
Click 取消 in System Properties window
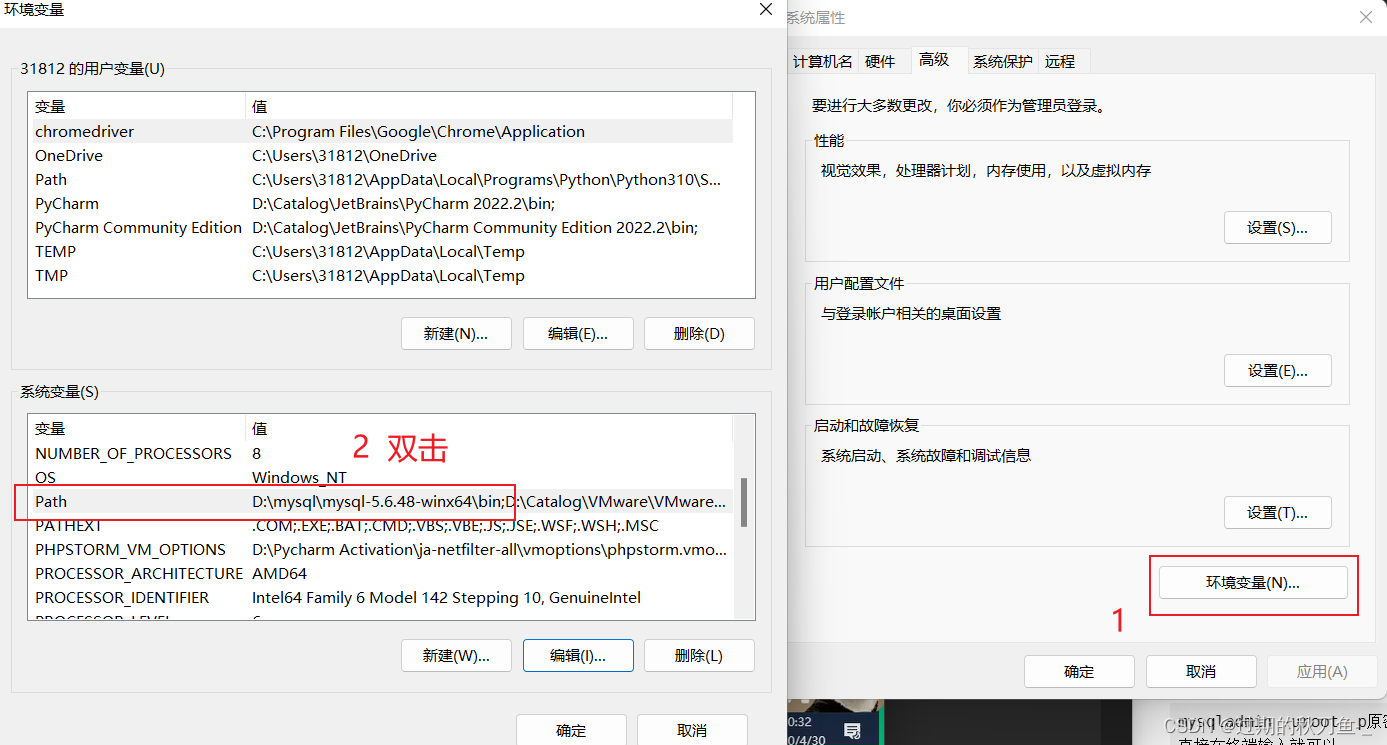1201,671
